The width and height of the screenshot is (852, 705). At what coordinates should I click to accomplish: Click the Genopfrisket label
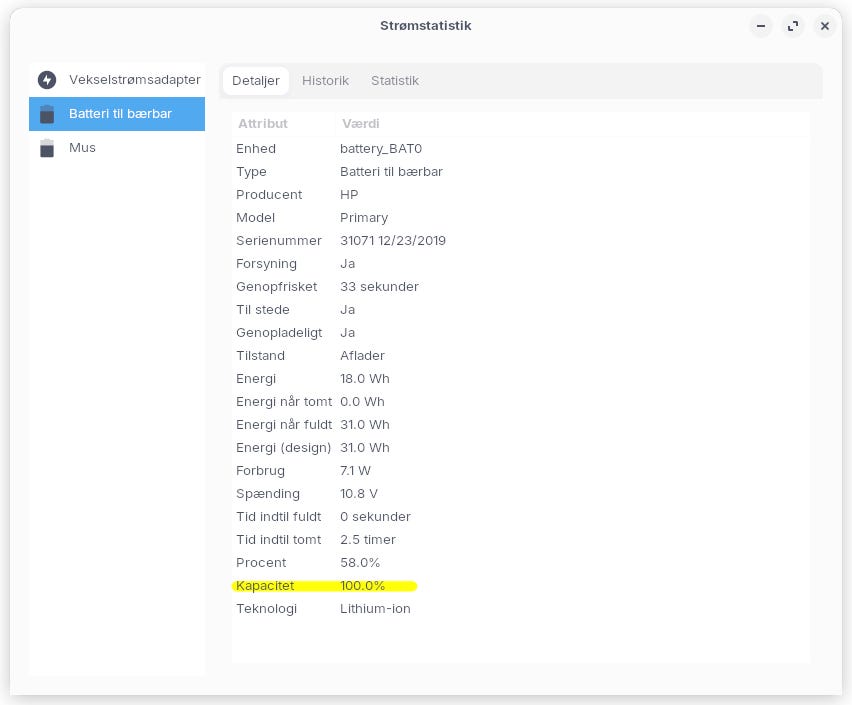click(x=277, y=286)
